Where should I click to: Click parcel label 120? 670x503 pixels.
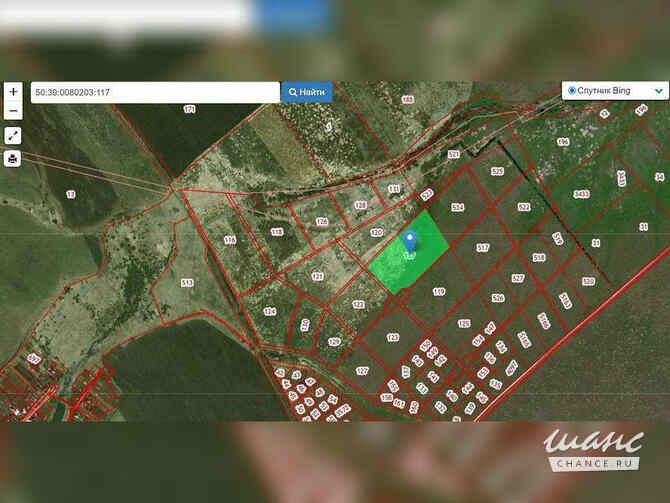(x=376, y=232)
